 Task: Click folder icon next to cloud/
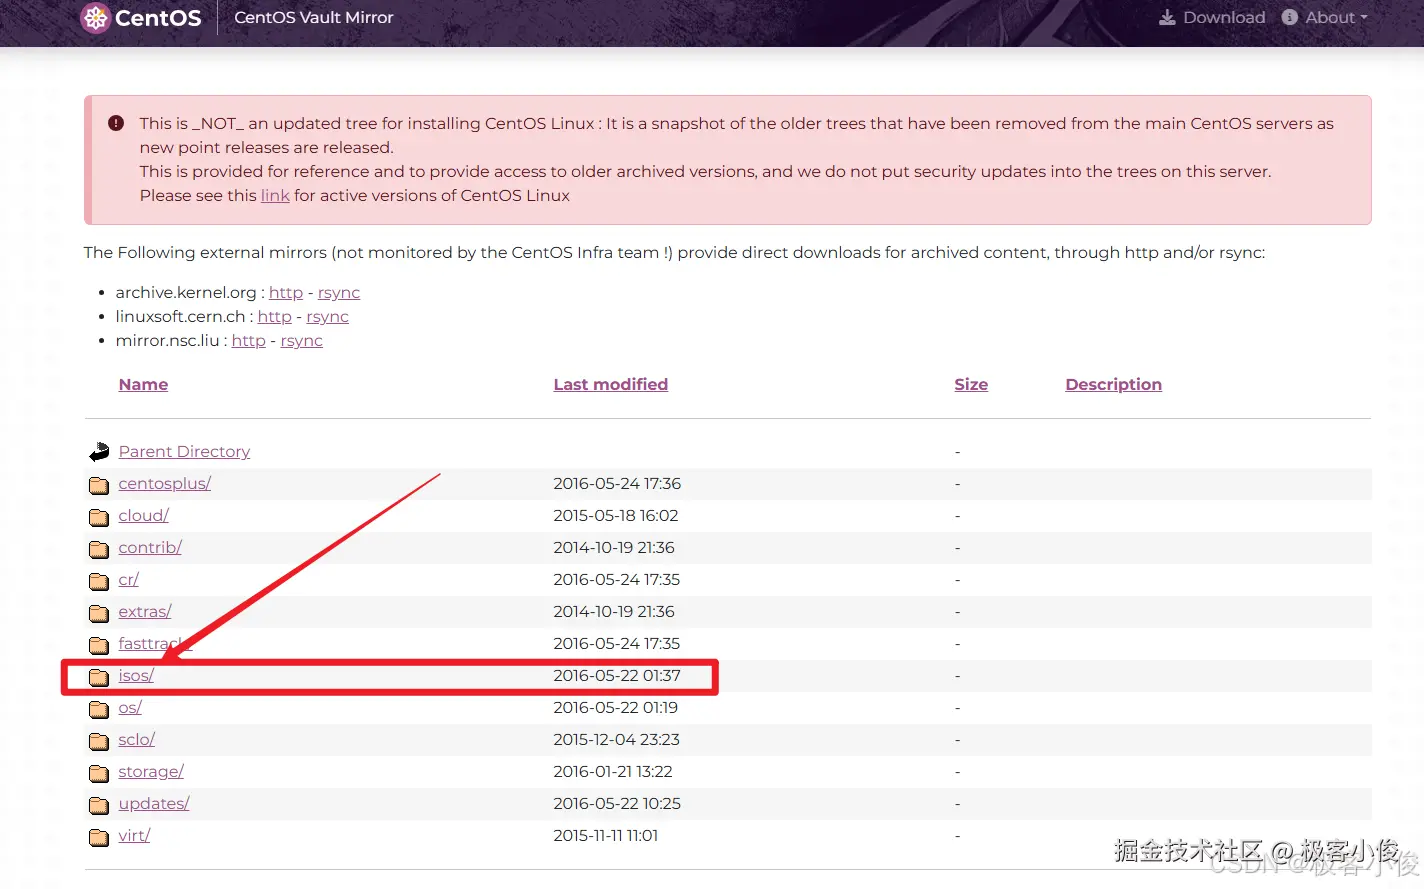99,517
